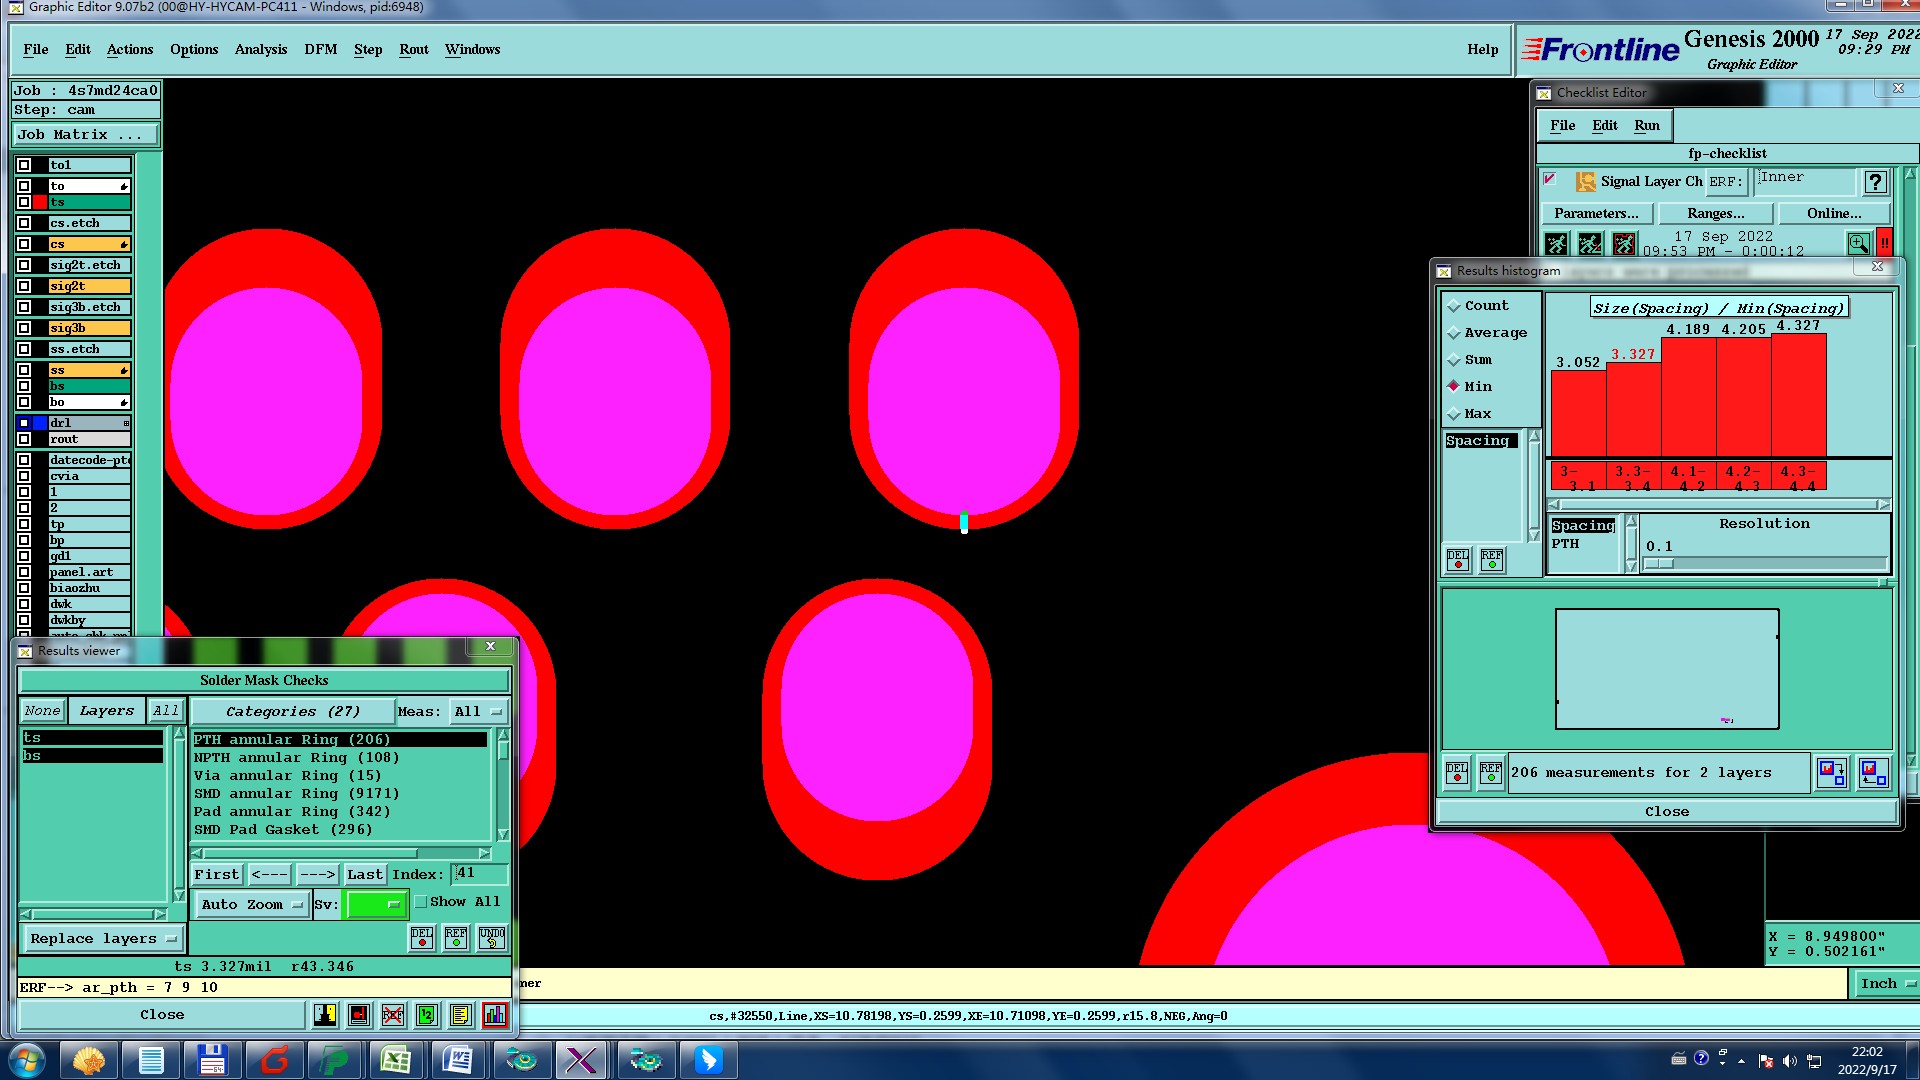The width and height of the screenshot is (1920, 1080).
Task: Click the question mark help icon
Action: point(1875,182)
